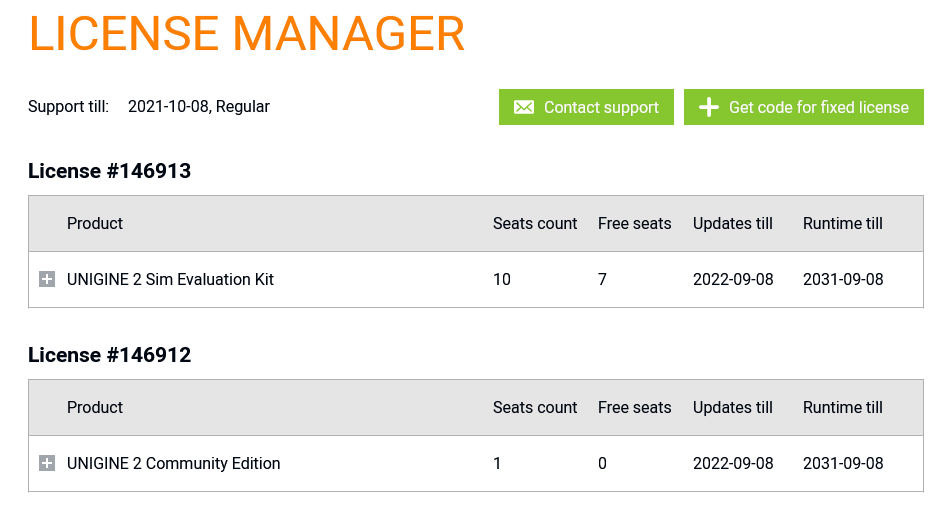Click the Free seats header in the first table
Image resolution: width=942 pixels, height=517 pixels.
pos(634,223)
